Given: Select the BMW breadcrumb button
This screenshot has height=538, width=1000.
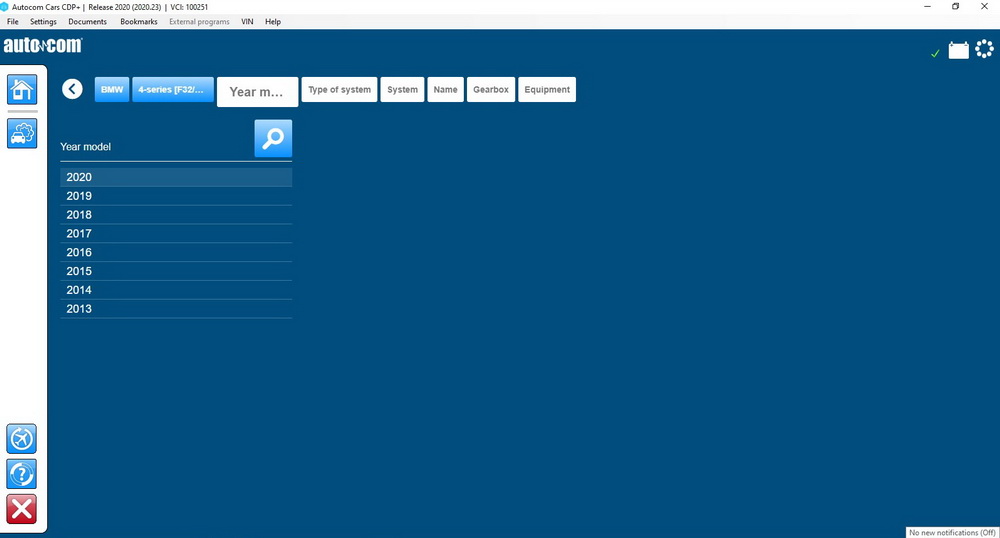Looking at the screenshot, I should point(112,89).
